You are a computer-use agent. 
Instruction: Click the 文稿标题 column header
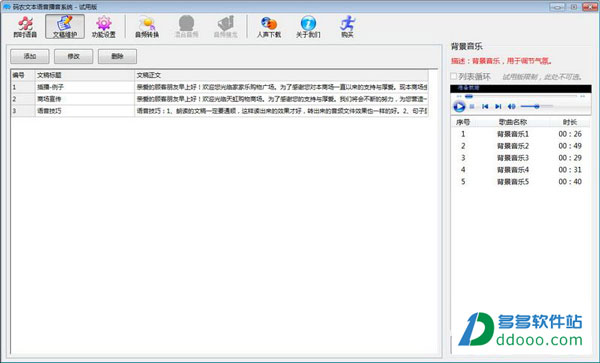click(85, 75)
